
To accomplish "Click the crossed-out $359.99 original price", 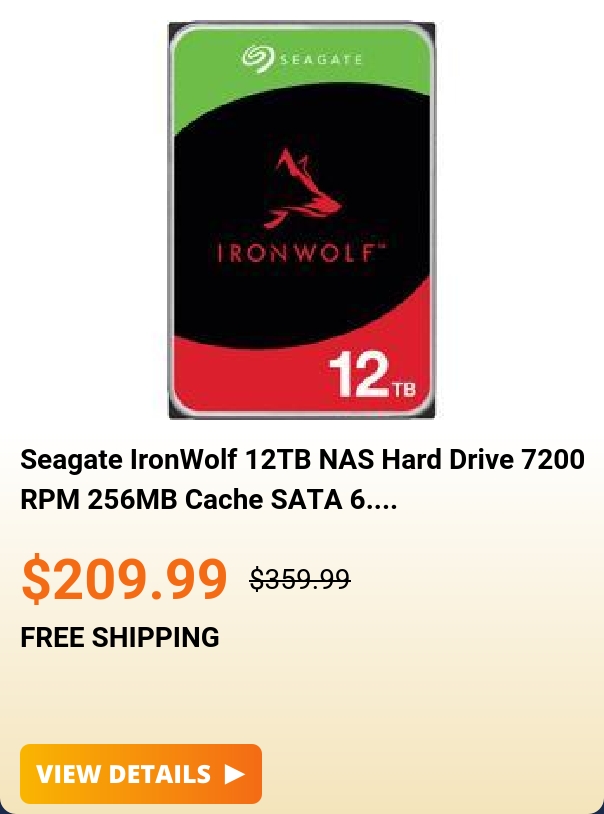I will [x=300, y=579].
